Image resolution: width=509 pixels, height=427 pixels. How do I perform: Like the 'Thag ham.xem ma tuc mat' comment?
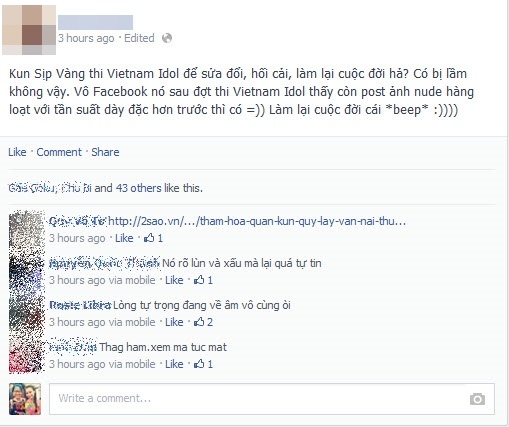174,364
